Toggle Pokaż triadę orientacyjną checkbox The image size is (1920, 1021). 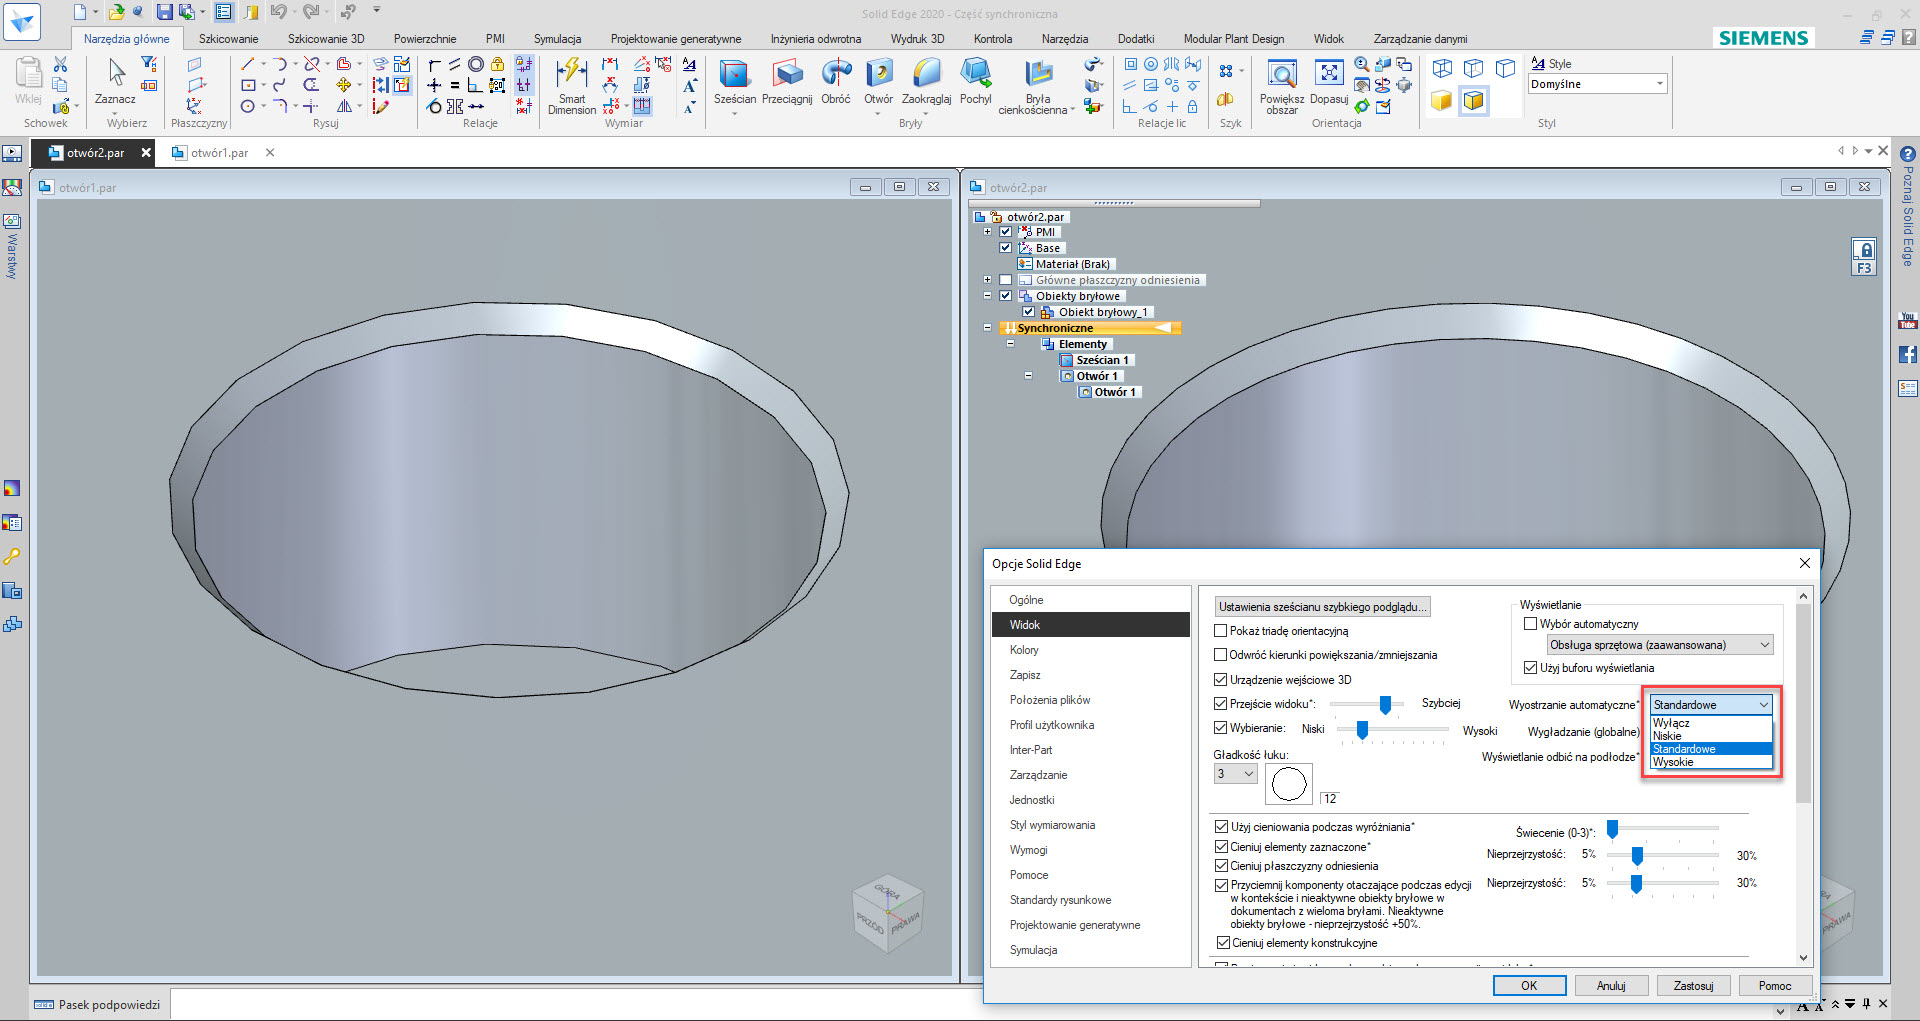coord(1220,631)
